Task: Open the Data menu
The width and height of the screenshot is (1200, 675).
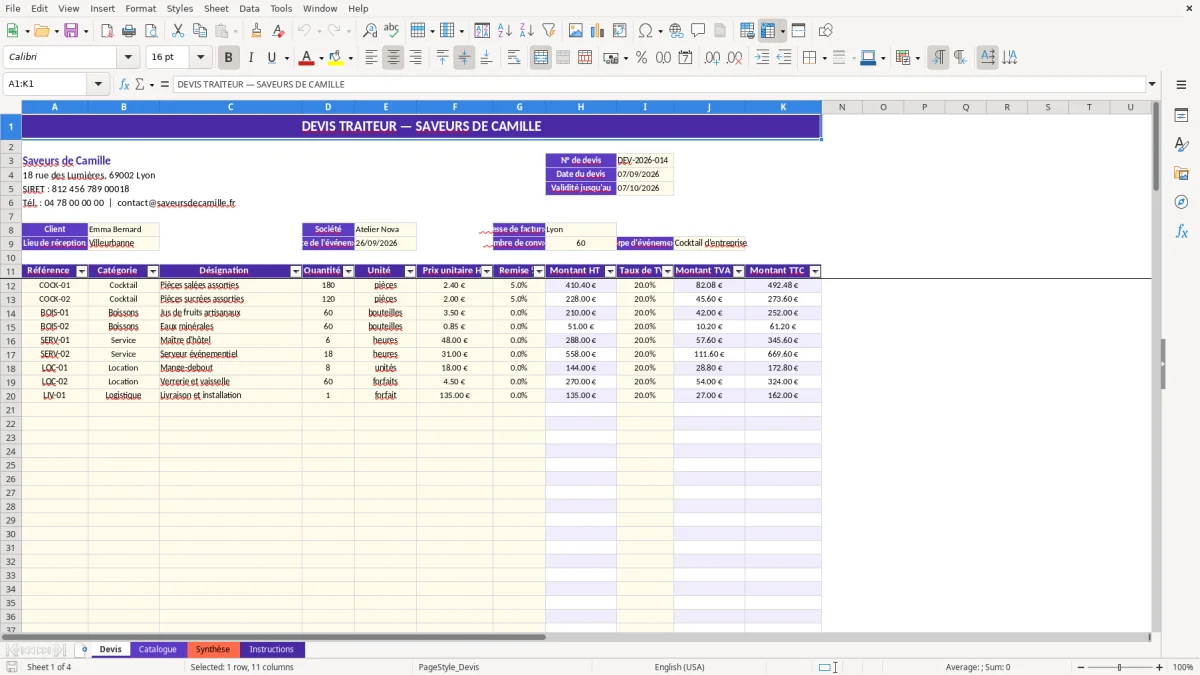Action: click(x=249, y=8)
